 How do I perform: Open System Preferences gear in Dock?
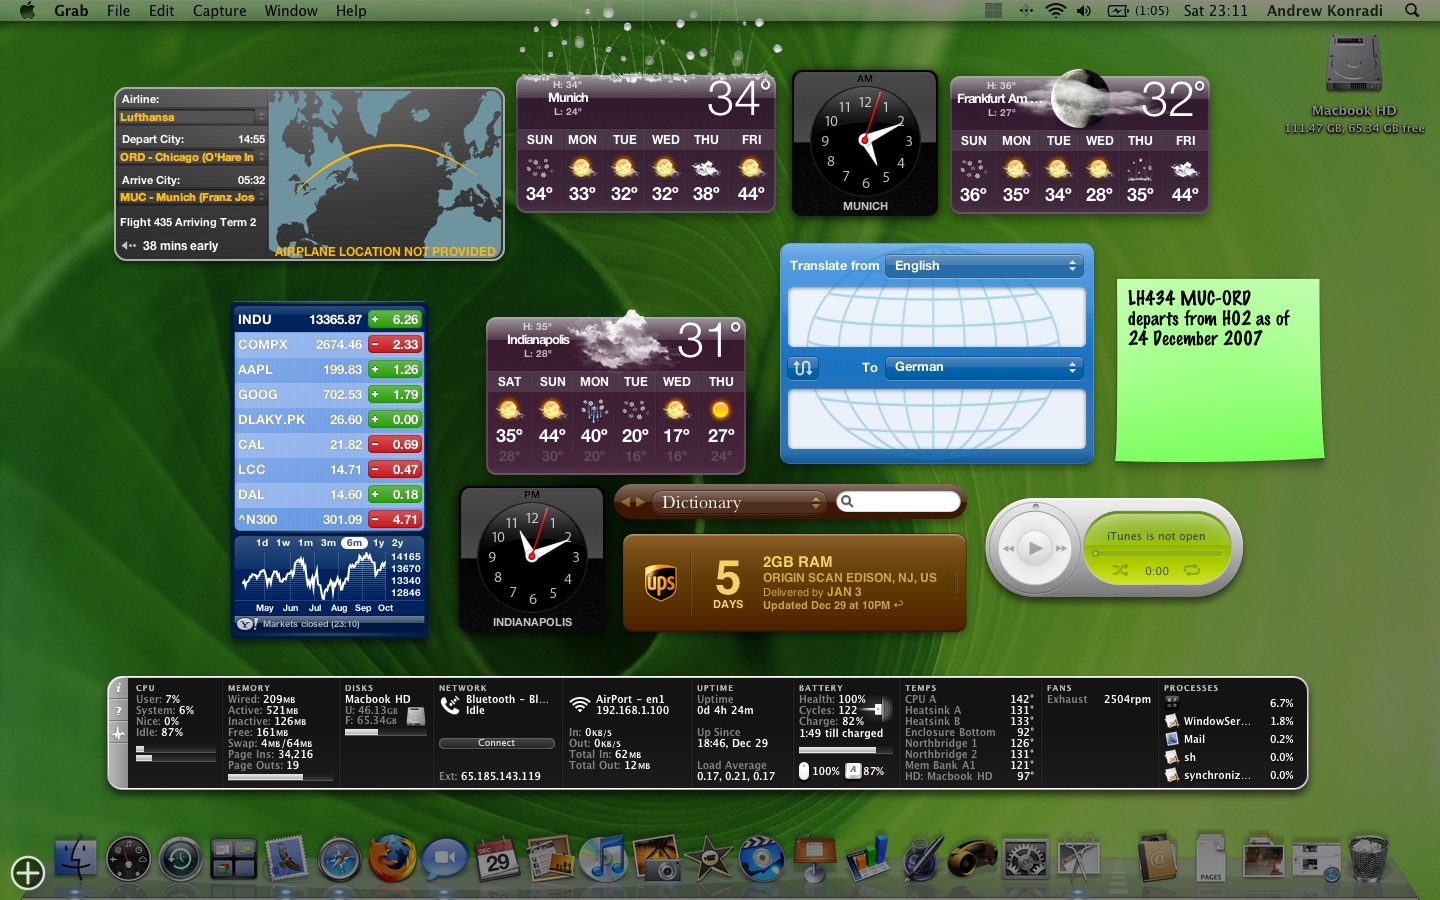pos(1025,859)
